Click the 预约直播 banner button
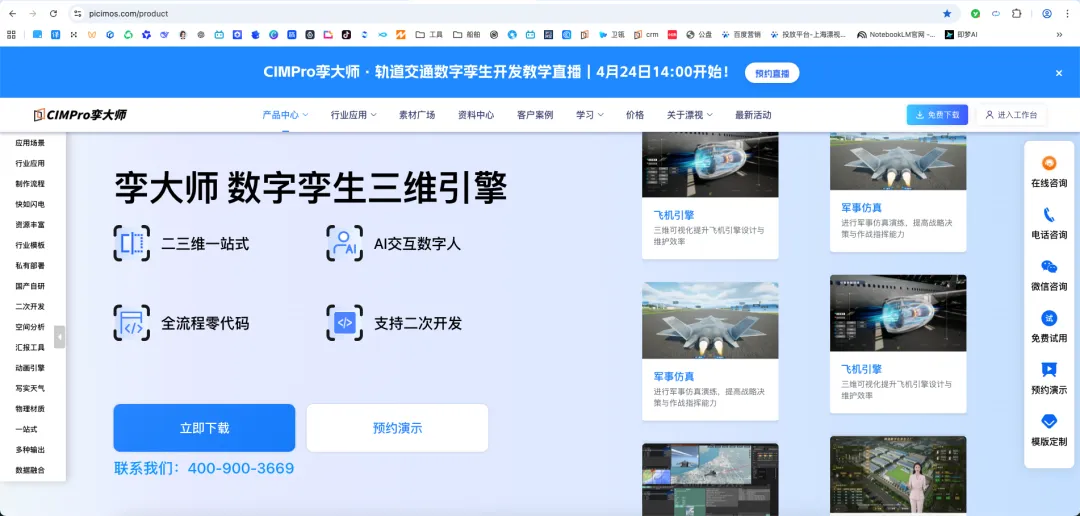The image size is (1080, 516). pos(771,72)
